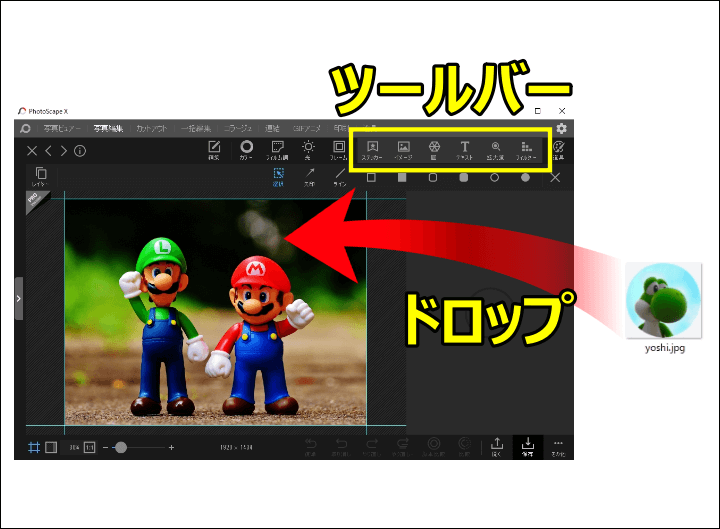Select the ライン (Line) drawing tool

[x=340, y=177]
